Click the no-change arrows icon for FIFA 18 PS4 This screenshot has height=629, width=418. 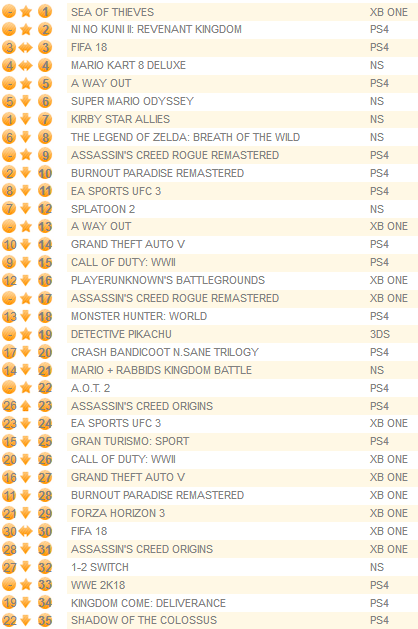(x=26, y=47)
